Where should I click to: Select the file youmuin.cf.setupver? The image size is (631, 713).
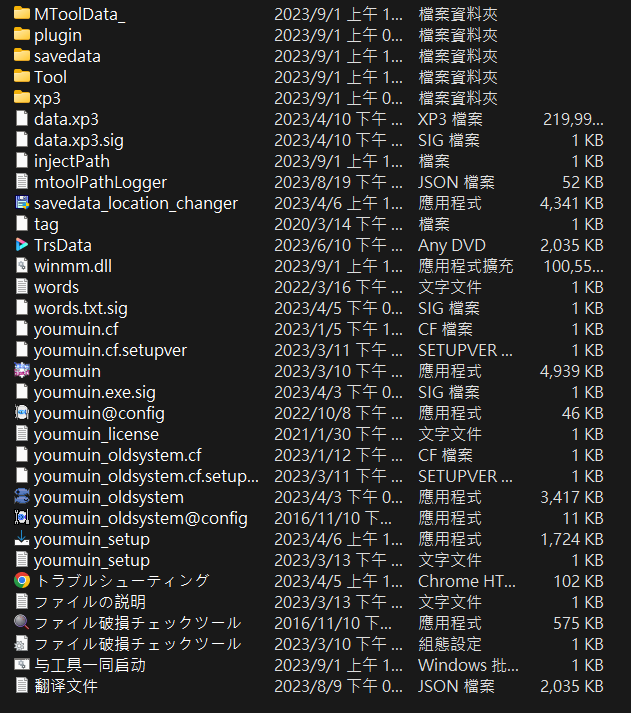(x=110, y=350)
